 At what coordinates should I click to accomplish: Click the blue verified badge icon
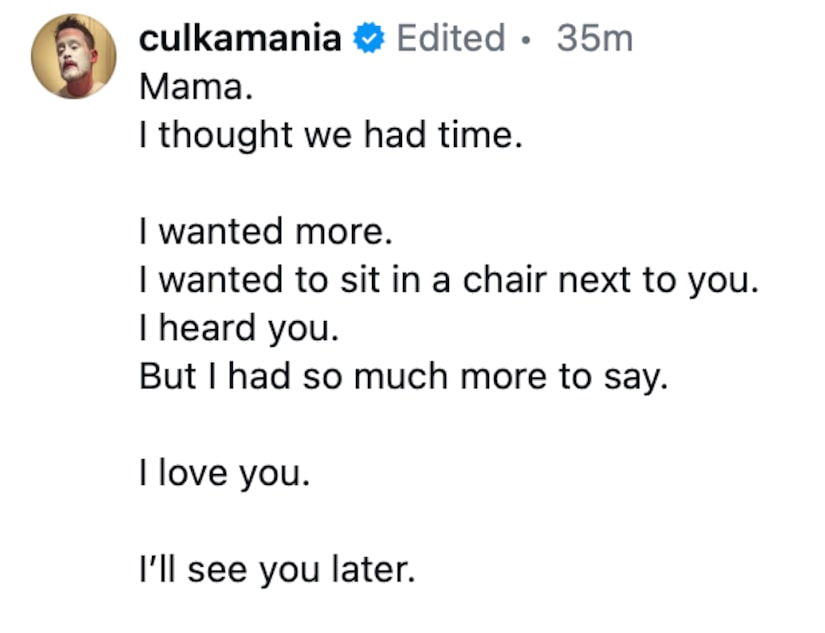coord(371,39)
